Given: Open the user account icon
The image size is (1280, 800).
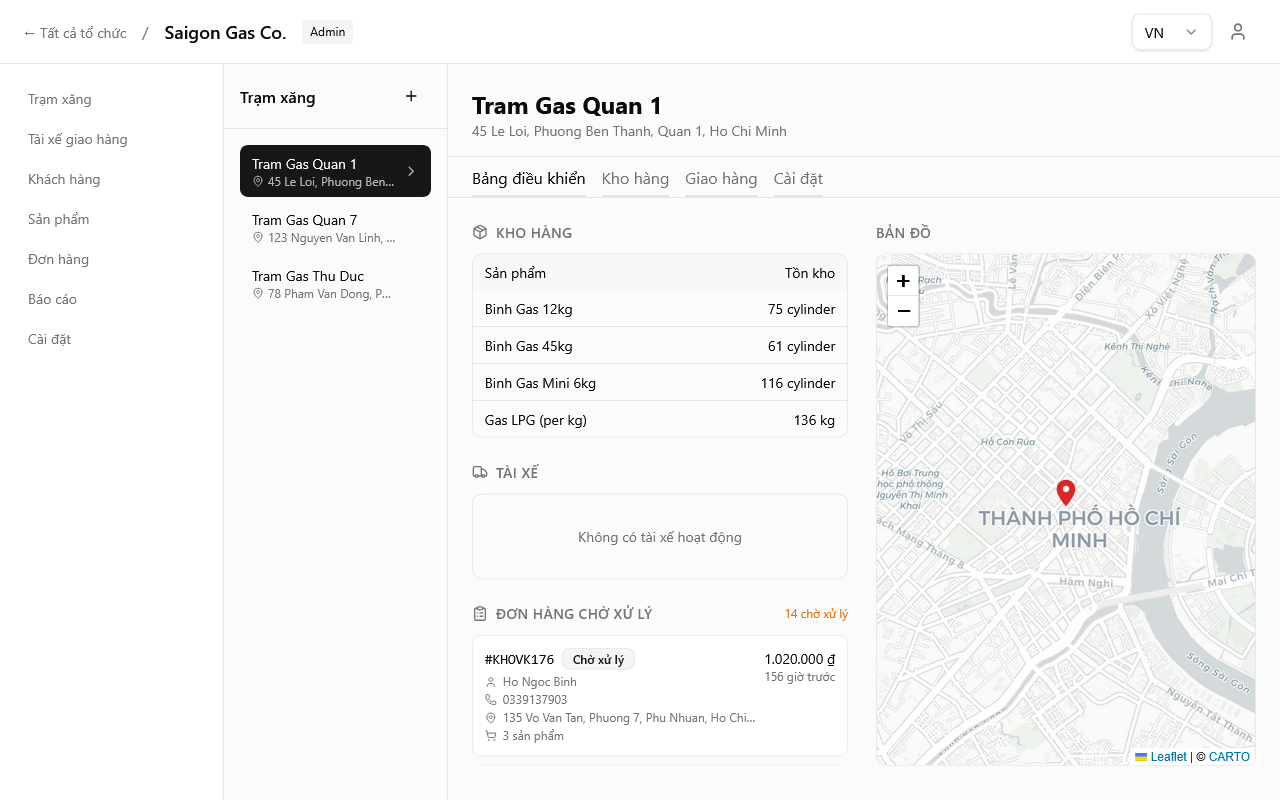Looking at the screenshot, I should (x=1238, y=32).
